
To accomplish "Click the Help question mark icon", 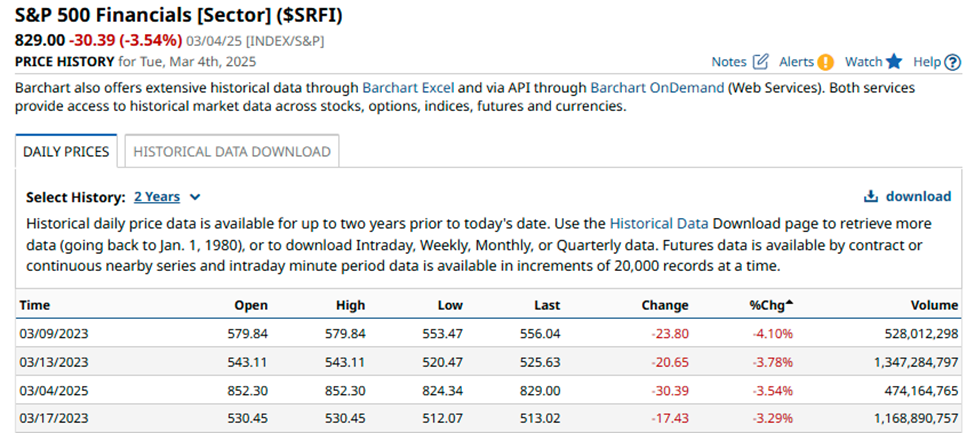I will (x=952, y=62).
